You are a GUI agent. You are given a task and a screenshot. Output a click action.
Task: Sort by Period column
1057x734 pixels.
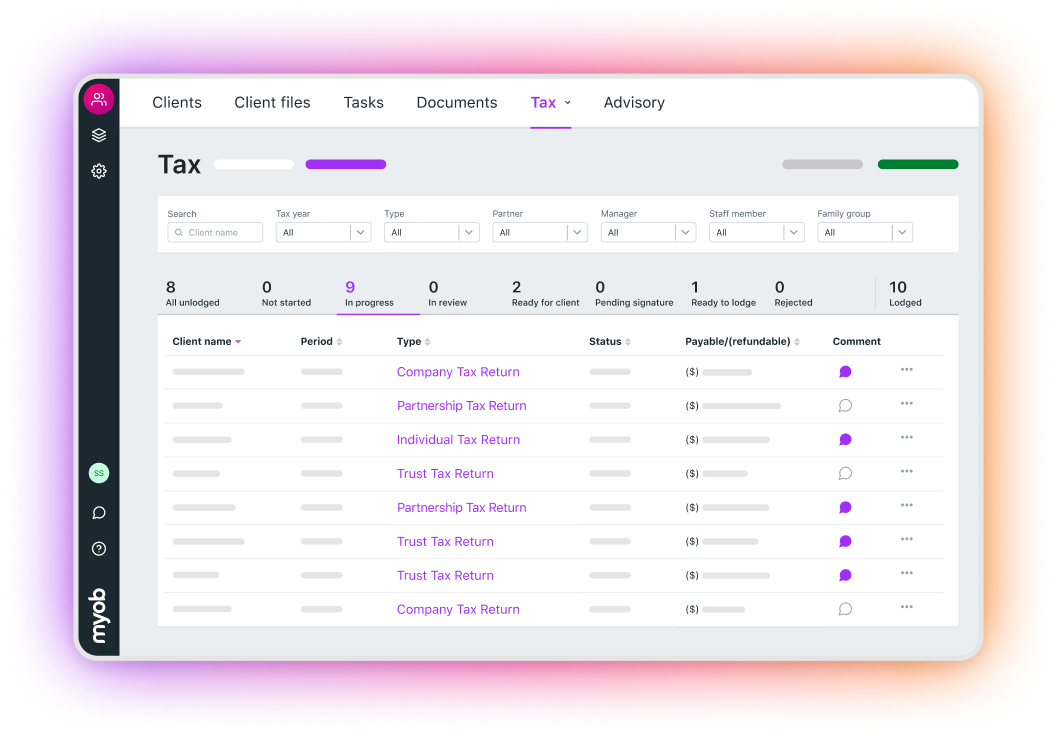pos(339,342)
